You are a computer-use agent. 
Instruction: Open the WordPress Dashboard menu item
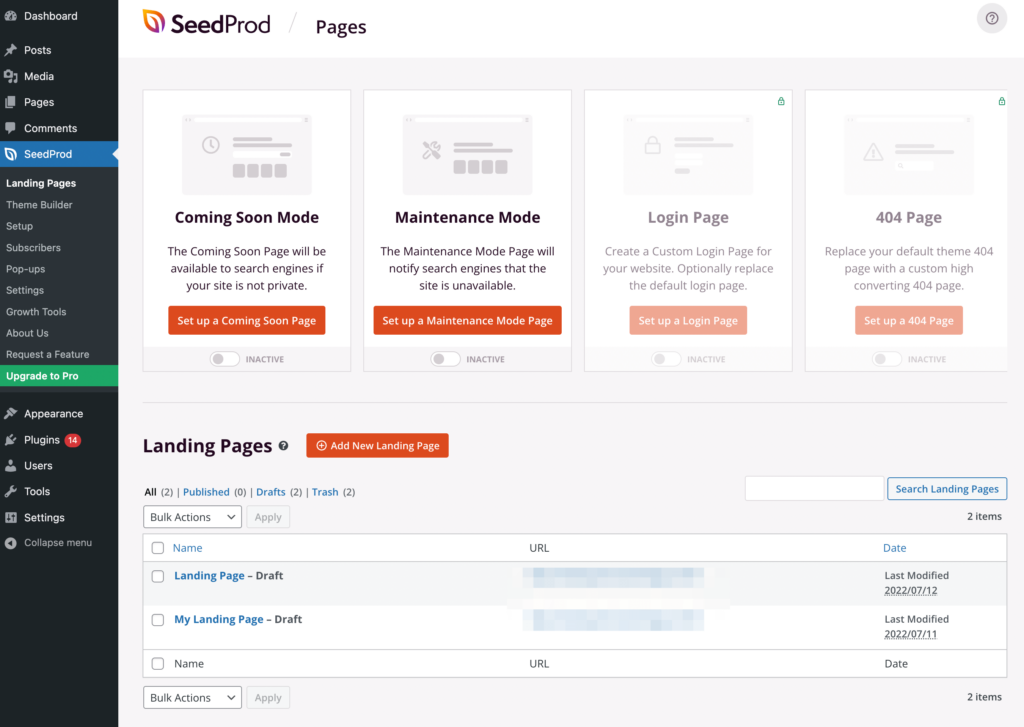[45, 15]
